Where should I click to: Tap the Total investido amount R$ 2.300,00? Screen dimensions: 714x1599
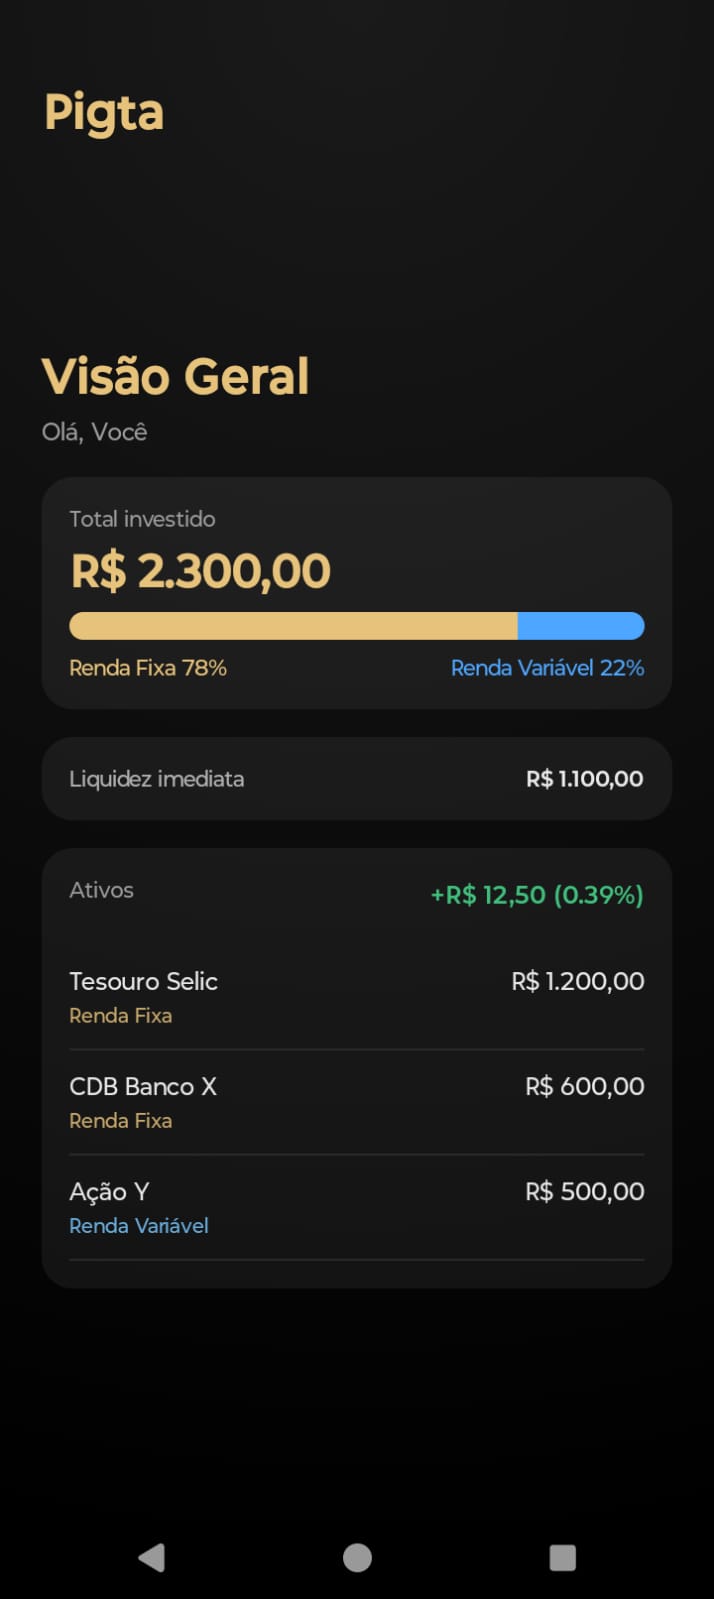pos(199,569)
